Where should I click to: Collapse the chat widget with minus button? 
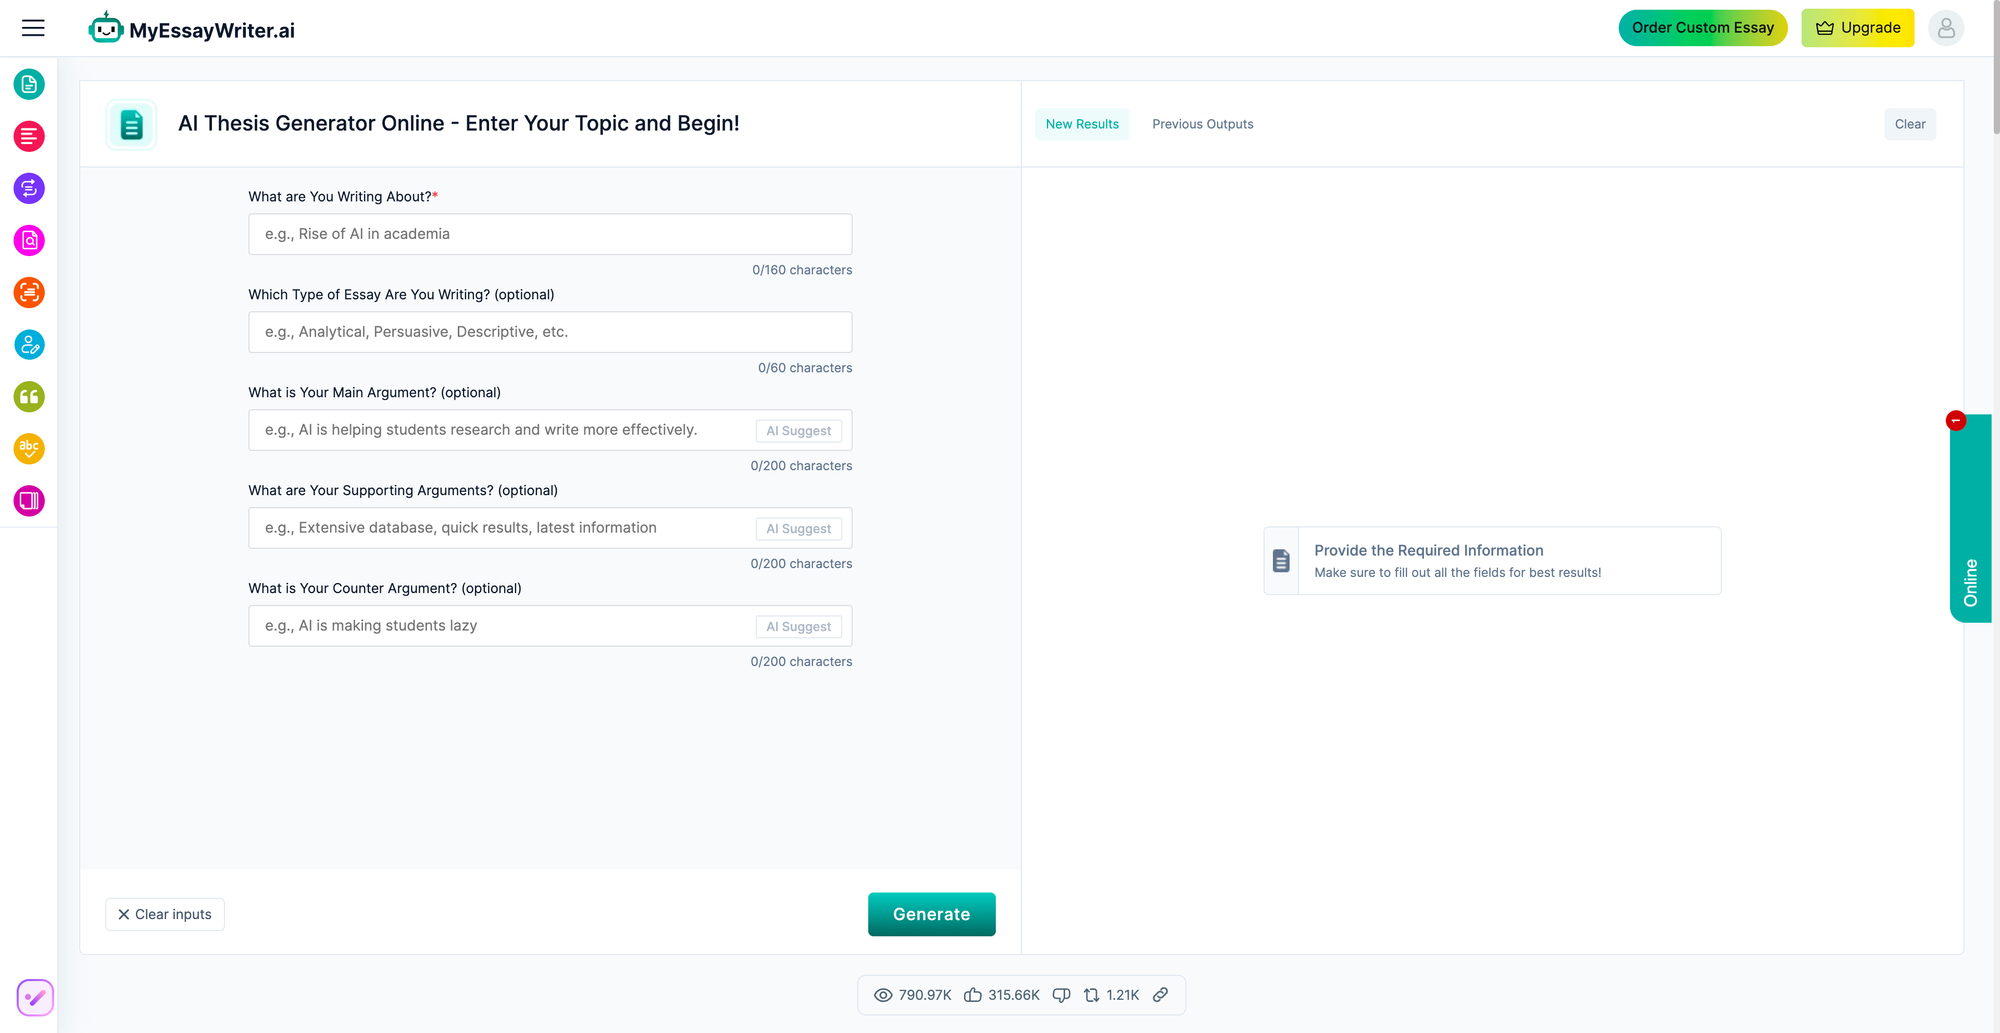pos(1956,420)
